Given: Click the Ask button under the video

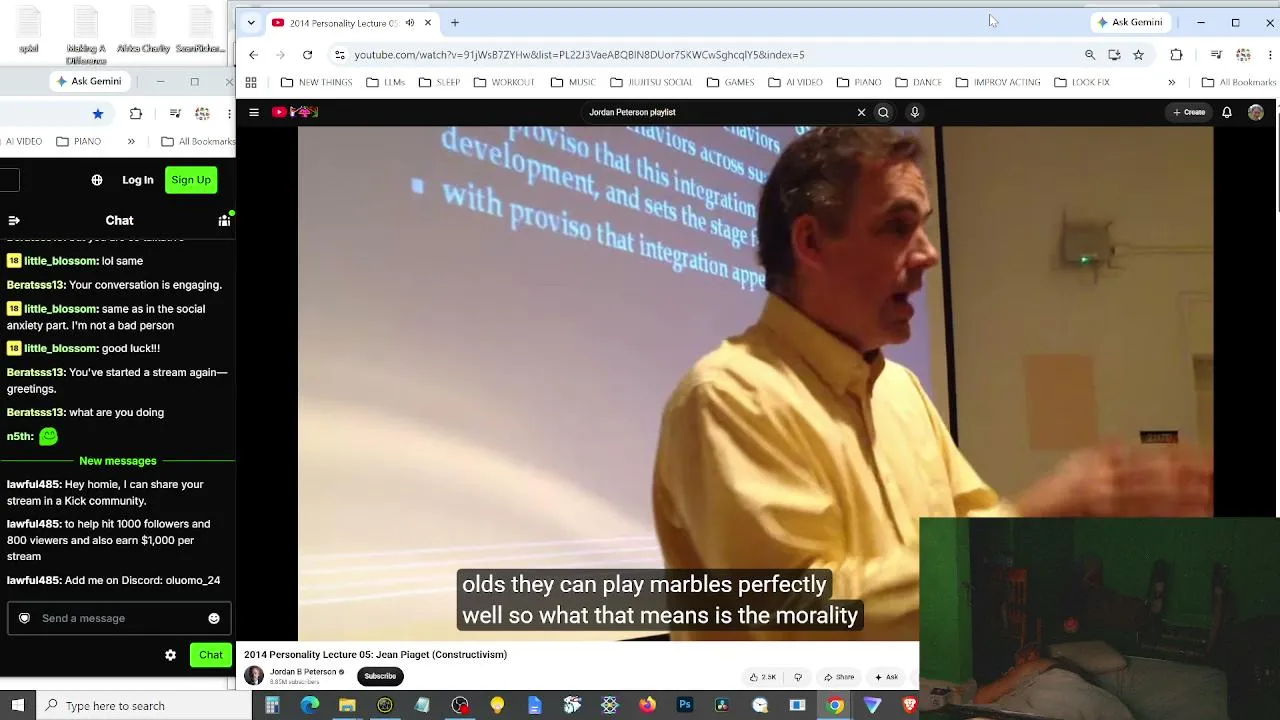Looking at the screenshot, I should click(887, 677).
